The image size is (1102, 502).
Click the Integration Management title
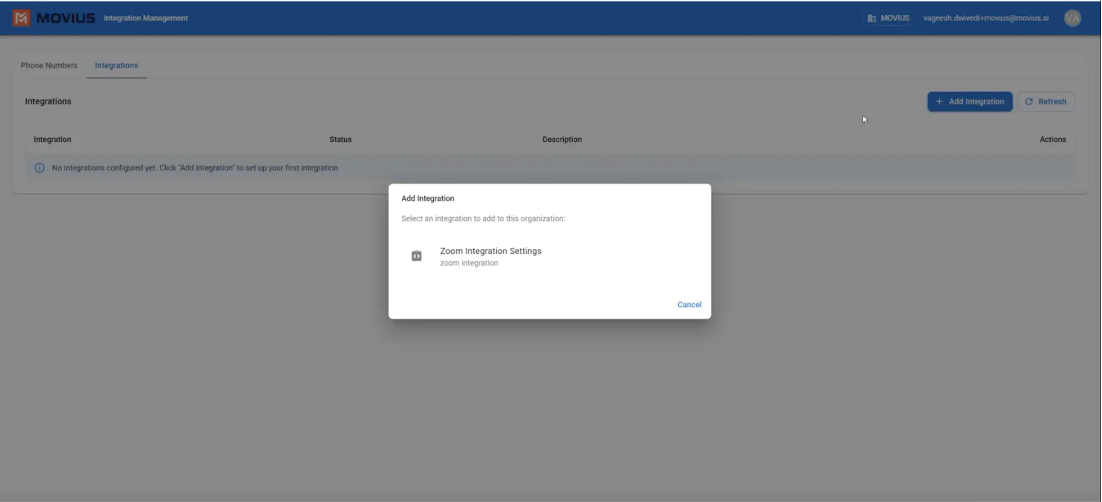(x=145, y=18)
